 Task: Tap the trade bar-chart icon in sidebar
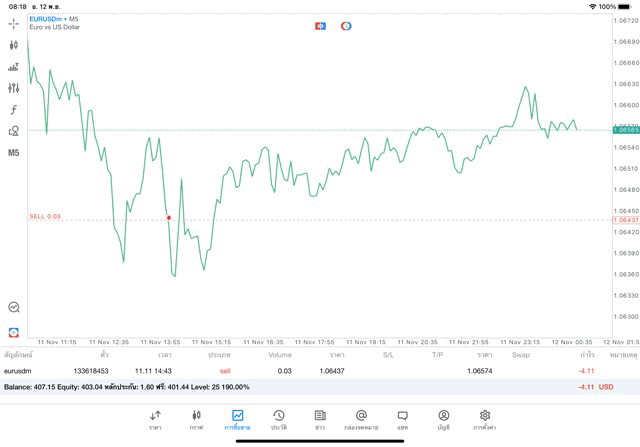14,67
